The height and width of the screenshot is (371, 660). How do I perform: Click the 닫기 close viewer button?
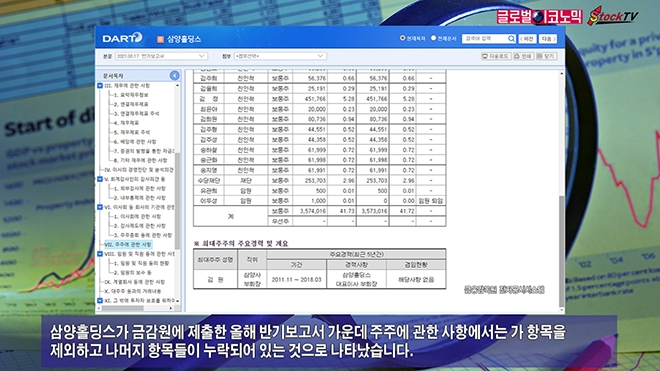click(x=546, y=56)
